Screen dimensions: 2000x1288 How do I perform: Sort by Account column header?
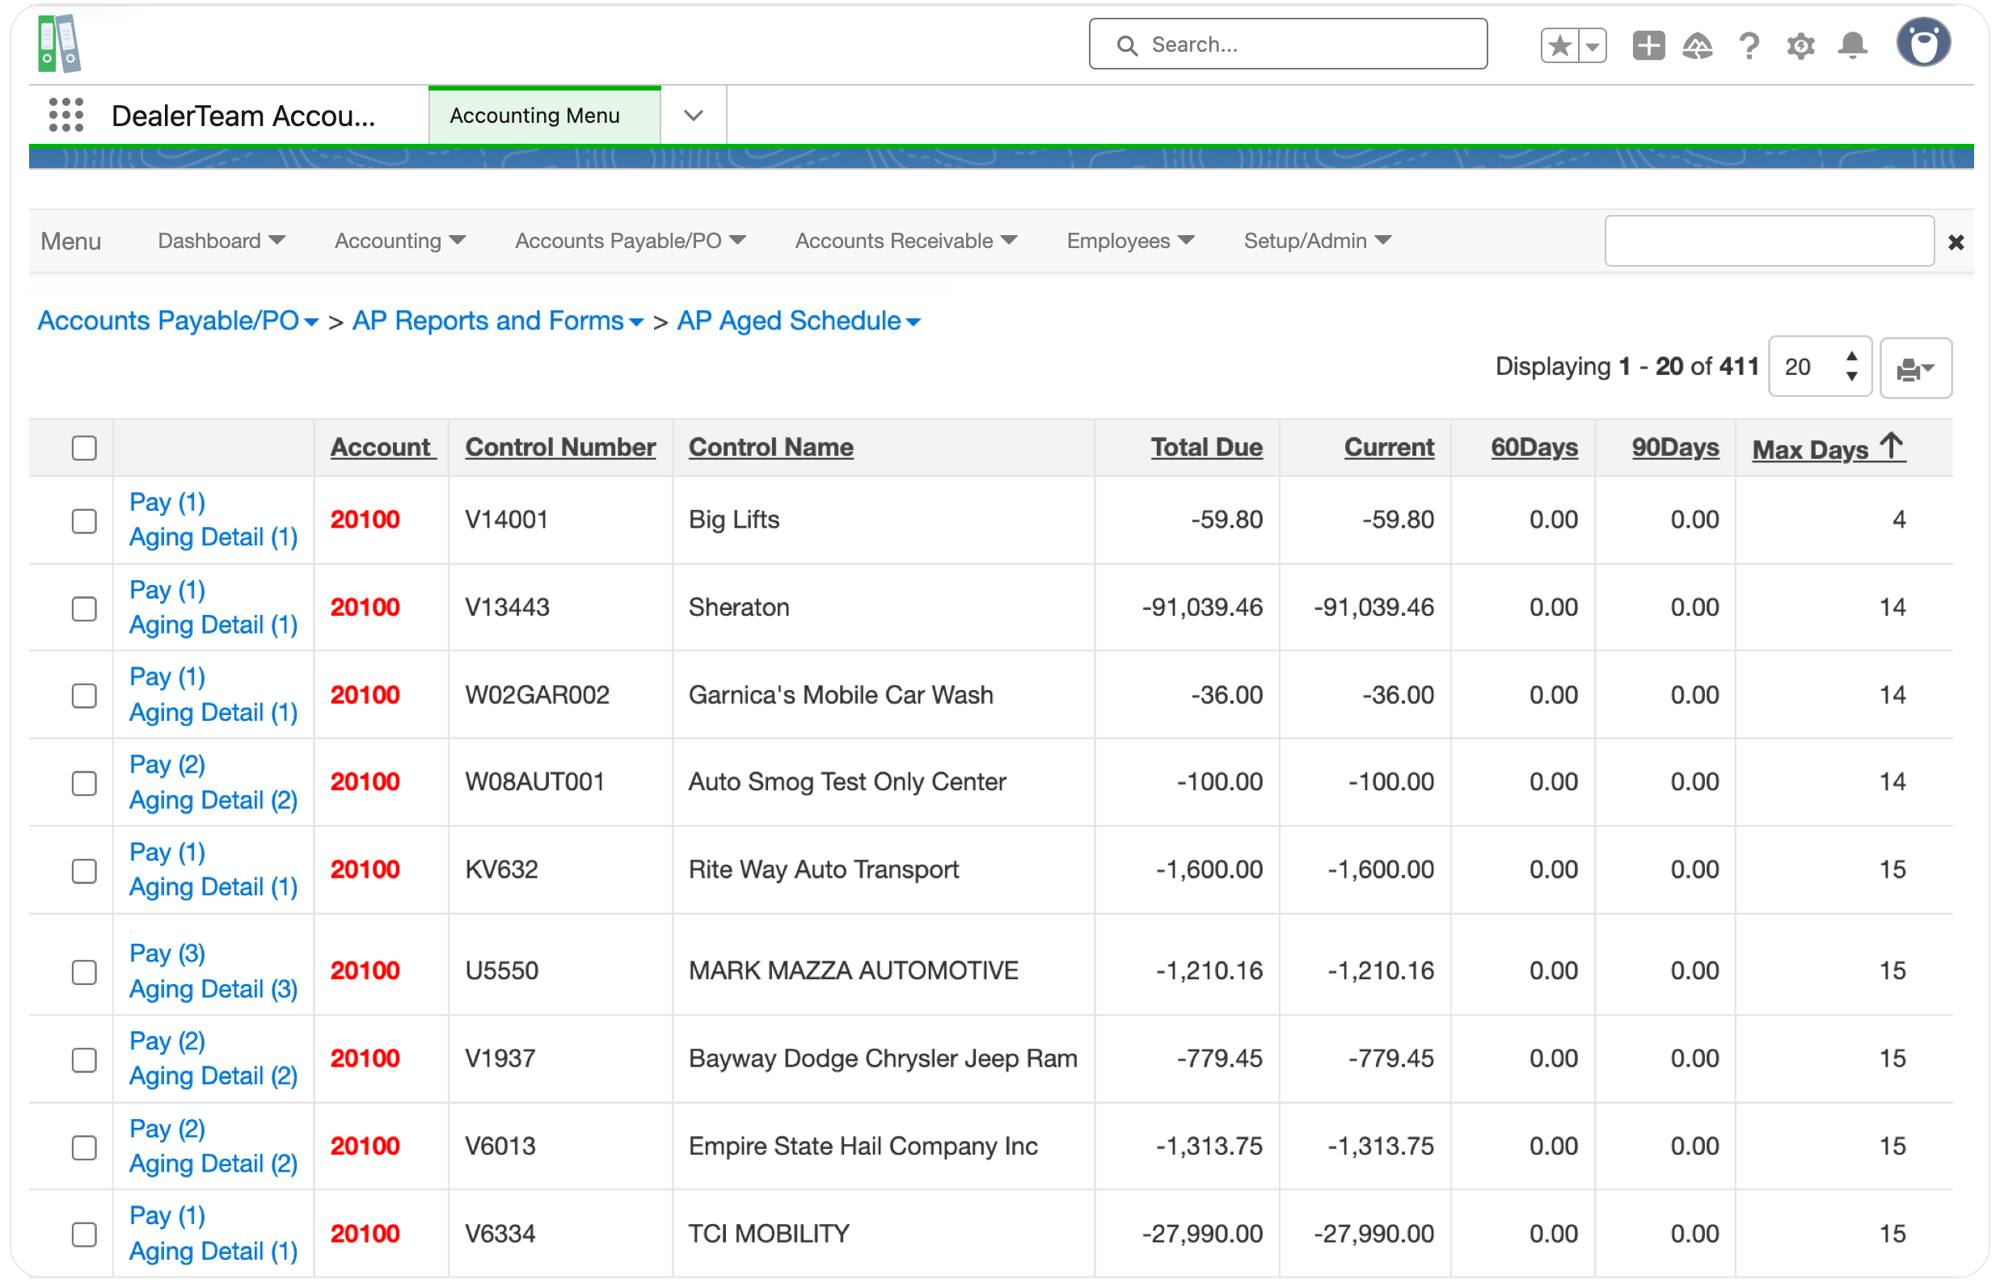tap(382, 447)
